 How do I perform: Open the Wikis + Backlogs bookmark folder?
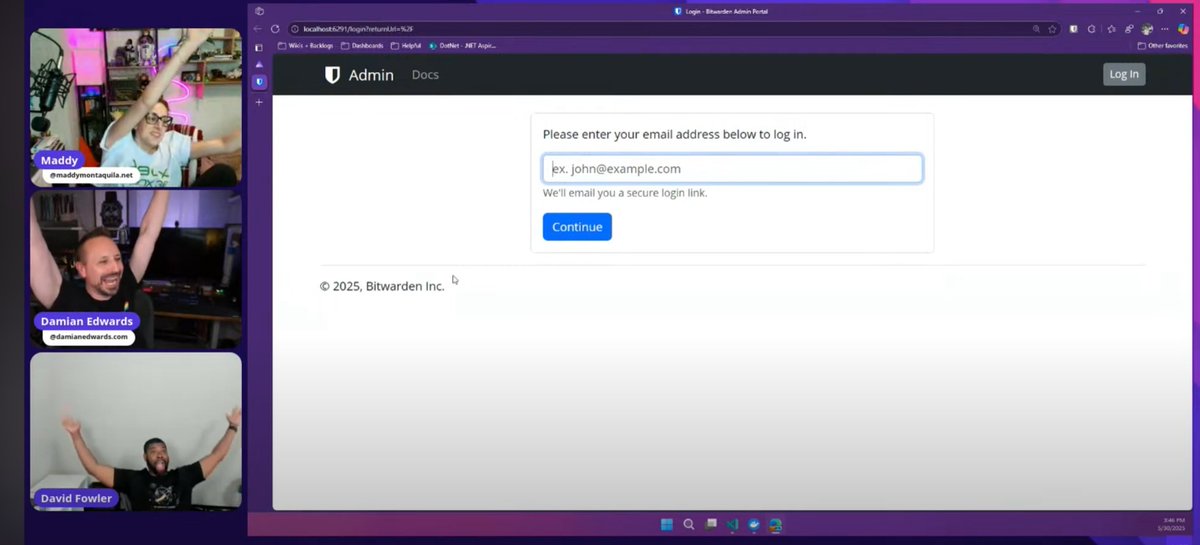(x=307, y=45)
